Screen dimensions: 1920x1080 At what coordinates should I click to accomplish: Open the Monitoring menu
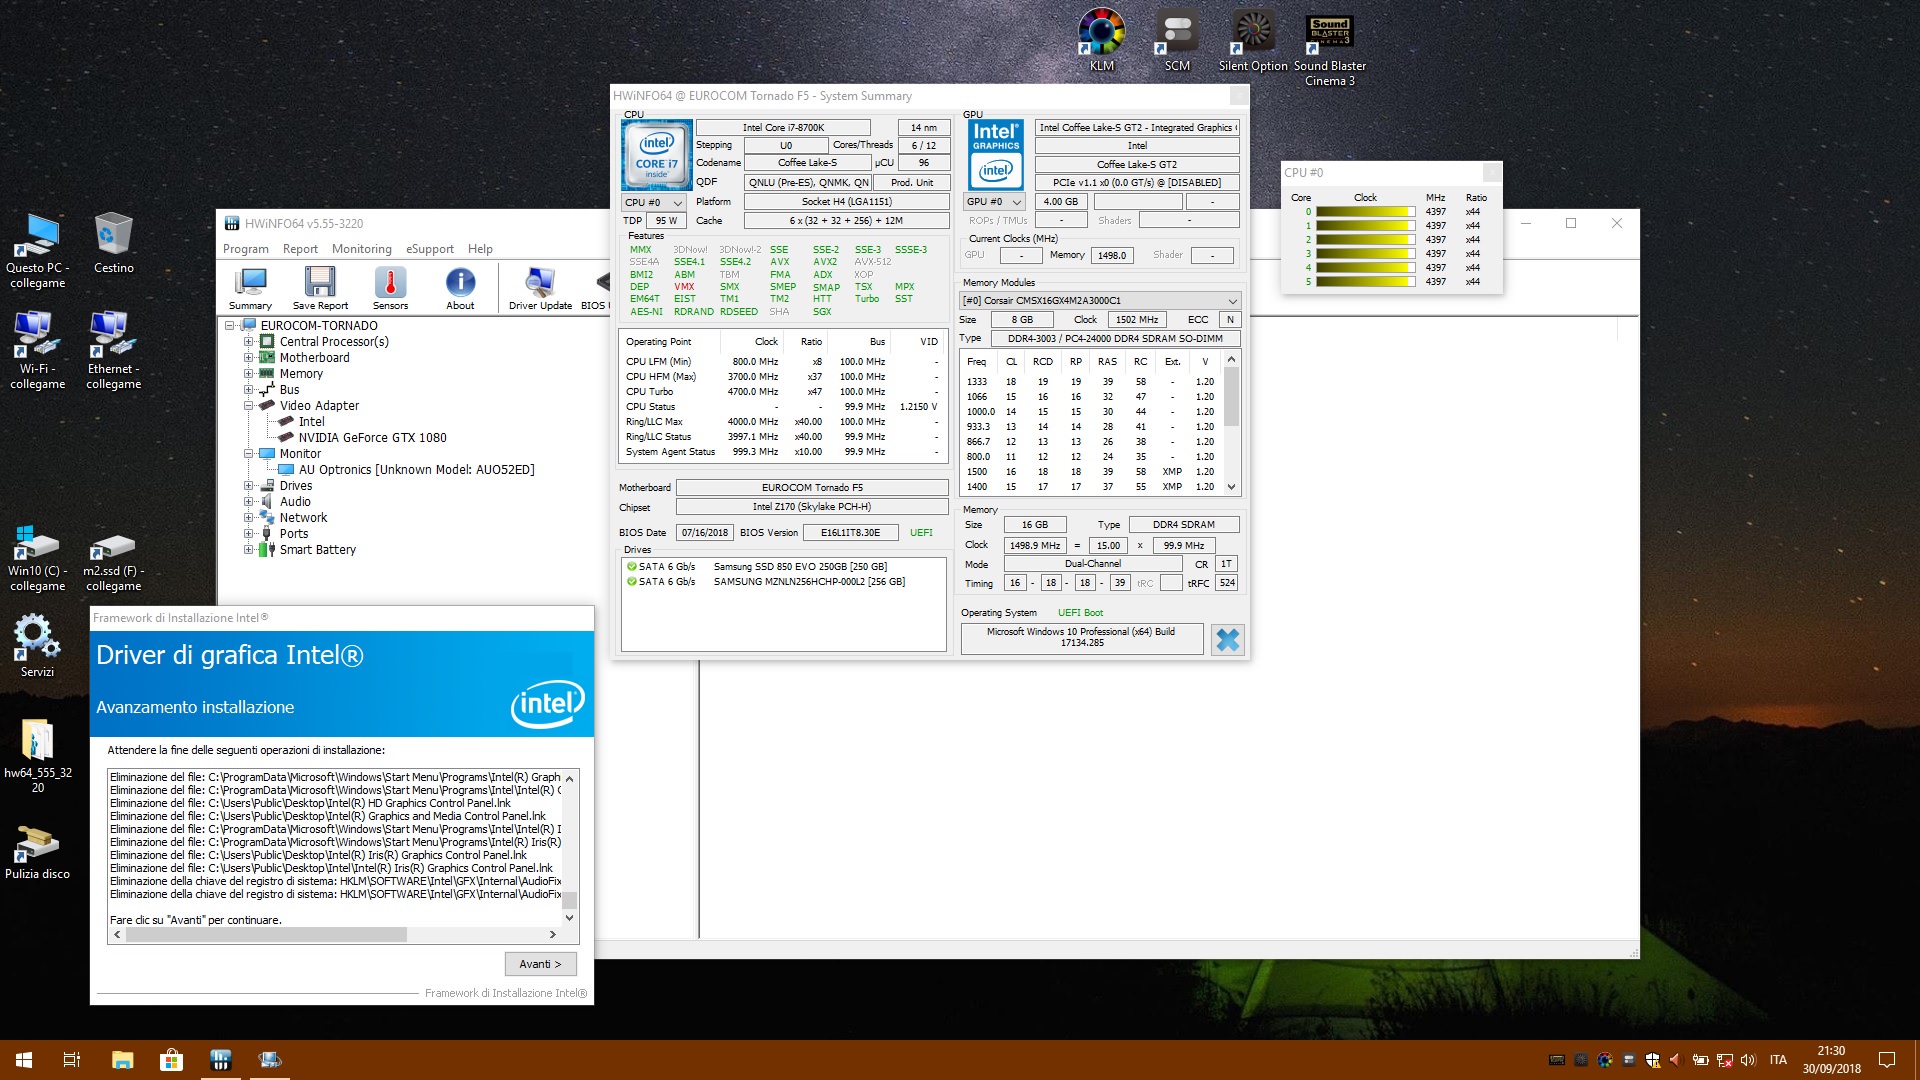361,249
